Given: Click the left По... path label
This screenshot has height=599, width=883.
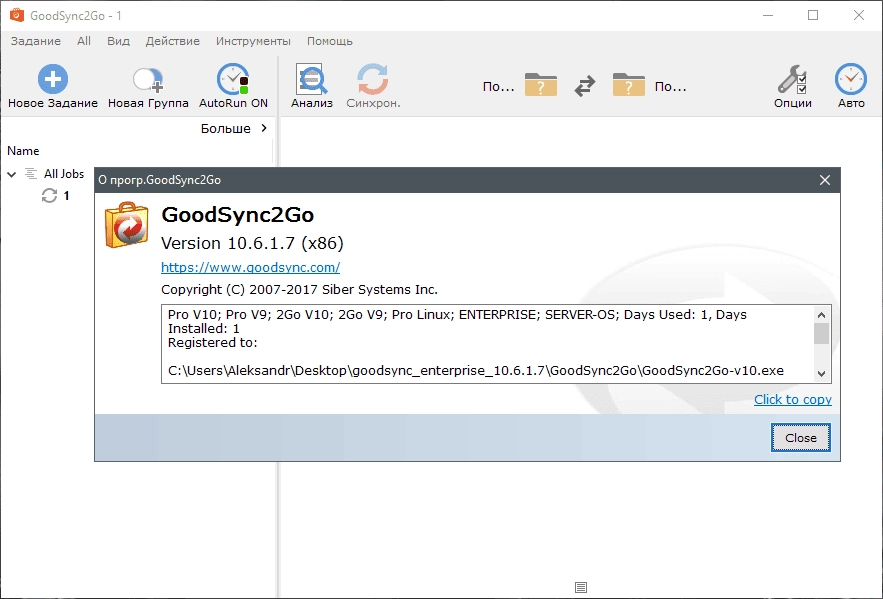Looking at the screenshot, I should coord(499,87).
